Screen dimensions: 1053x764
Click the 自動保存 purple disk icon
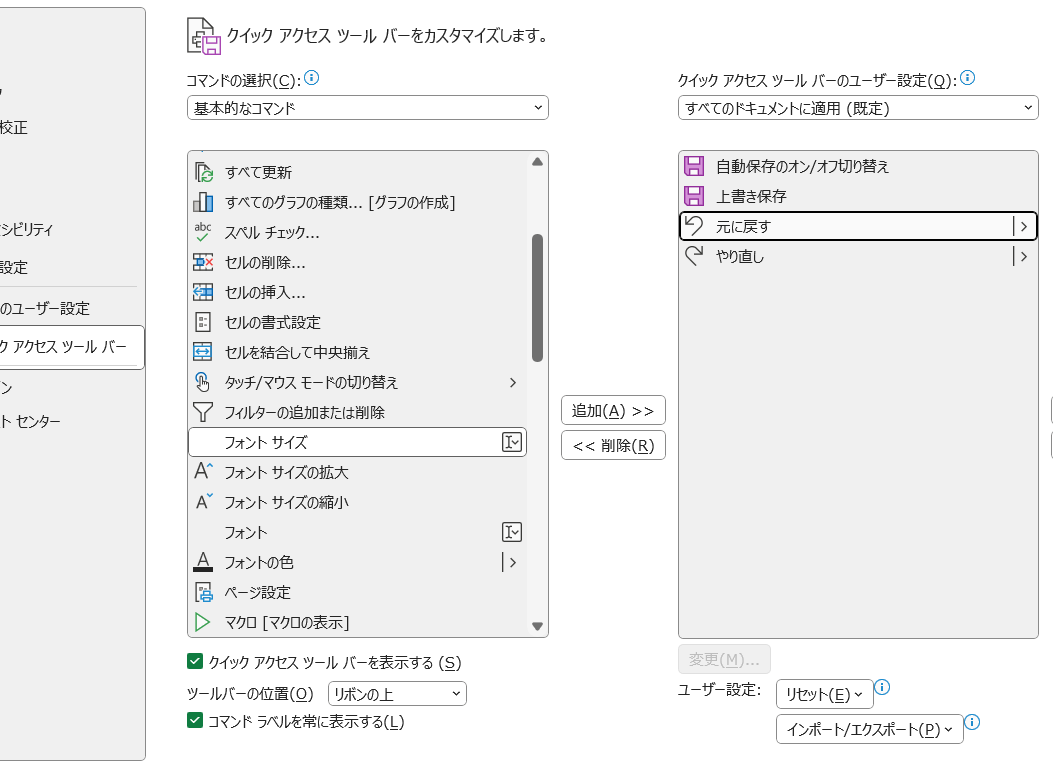point(694,166)
